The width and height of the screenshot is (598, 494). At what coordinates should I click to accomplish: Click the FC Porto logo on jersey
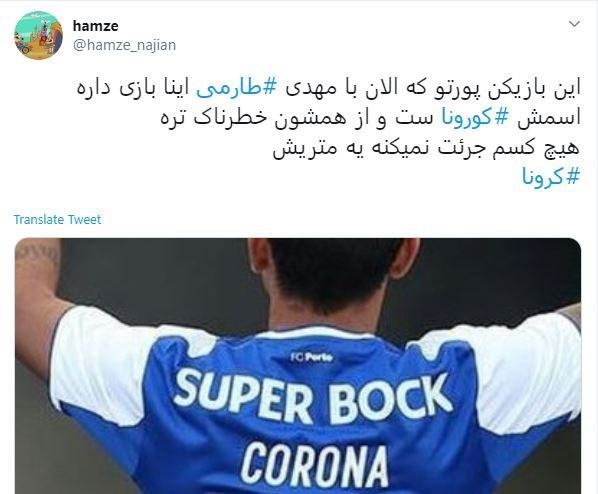pos(312,357)
